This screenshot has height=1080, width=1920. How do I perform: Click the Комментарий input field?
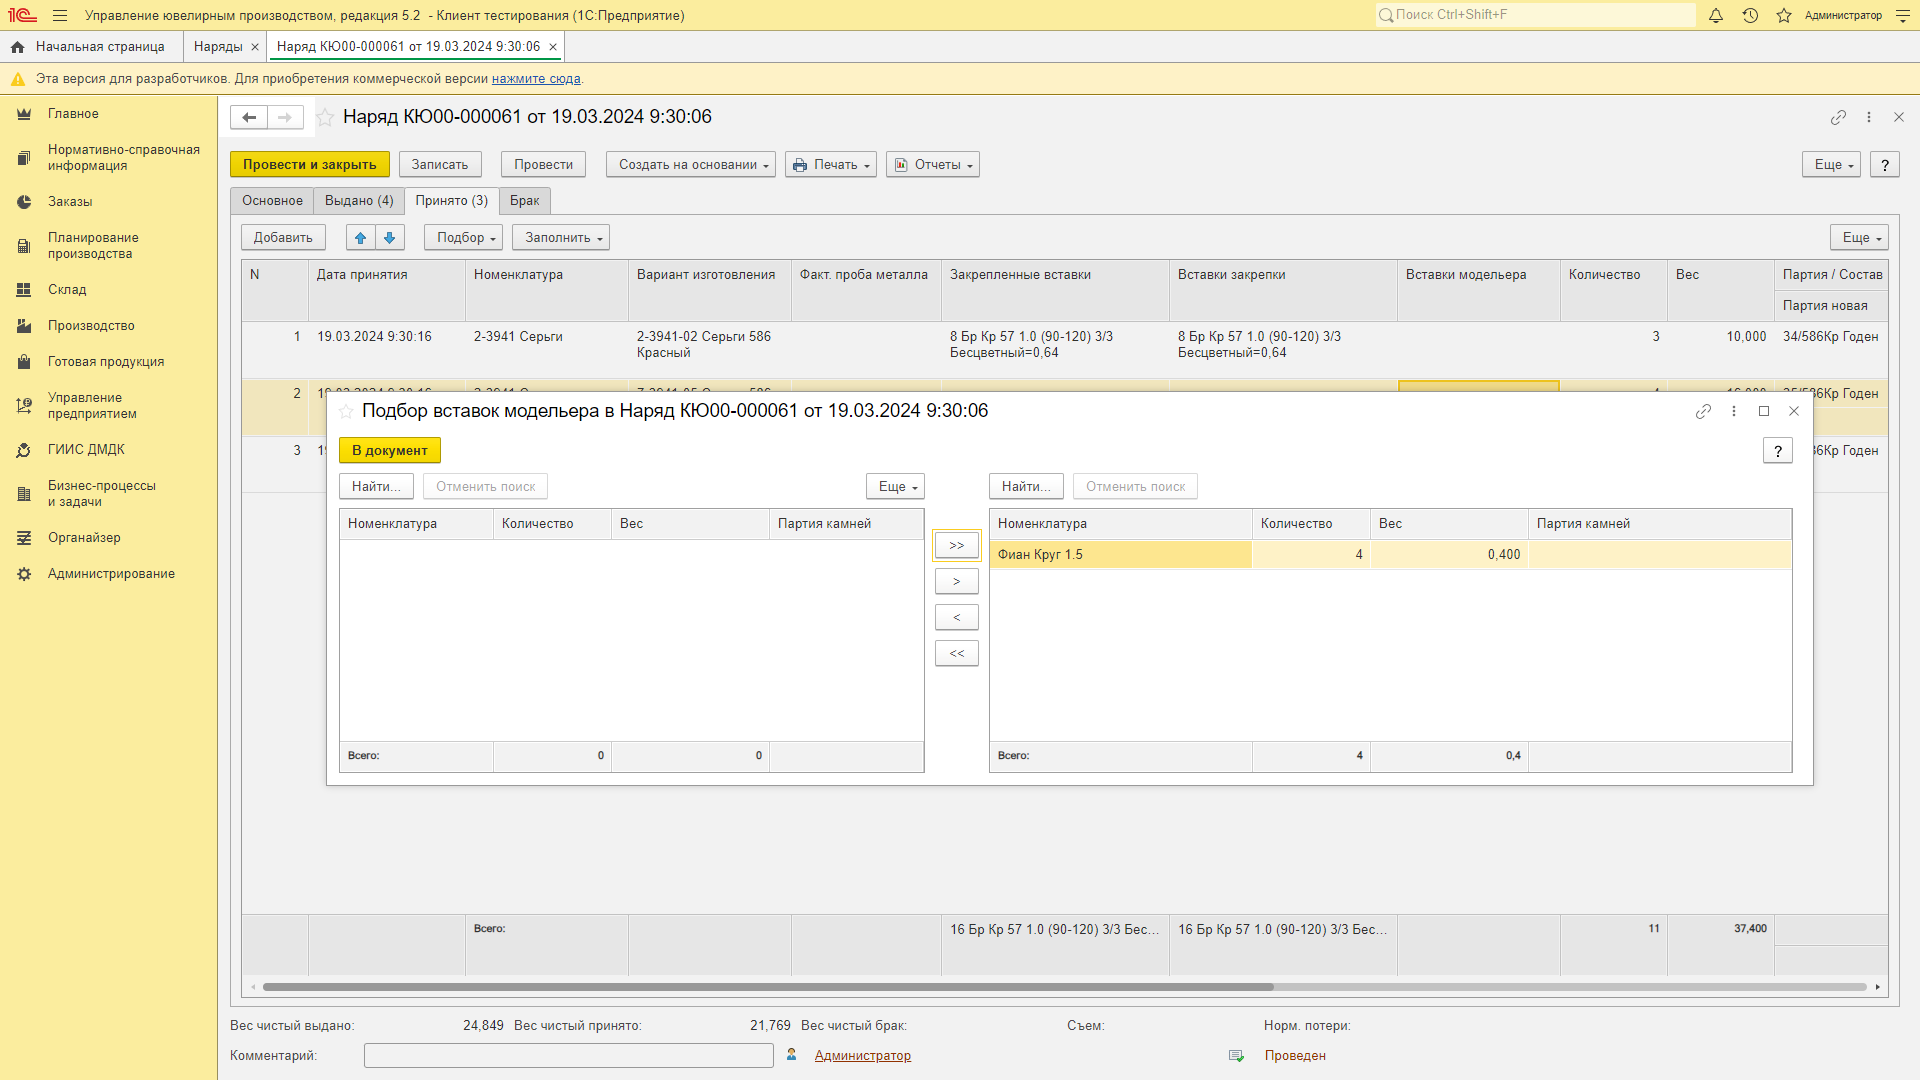[568, 1056]
